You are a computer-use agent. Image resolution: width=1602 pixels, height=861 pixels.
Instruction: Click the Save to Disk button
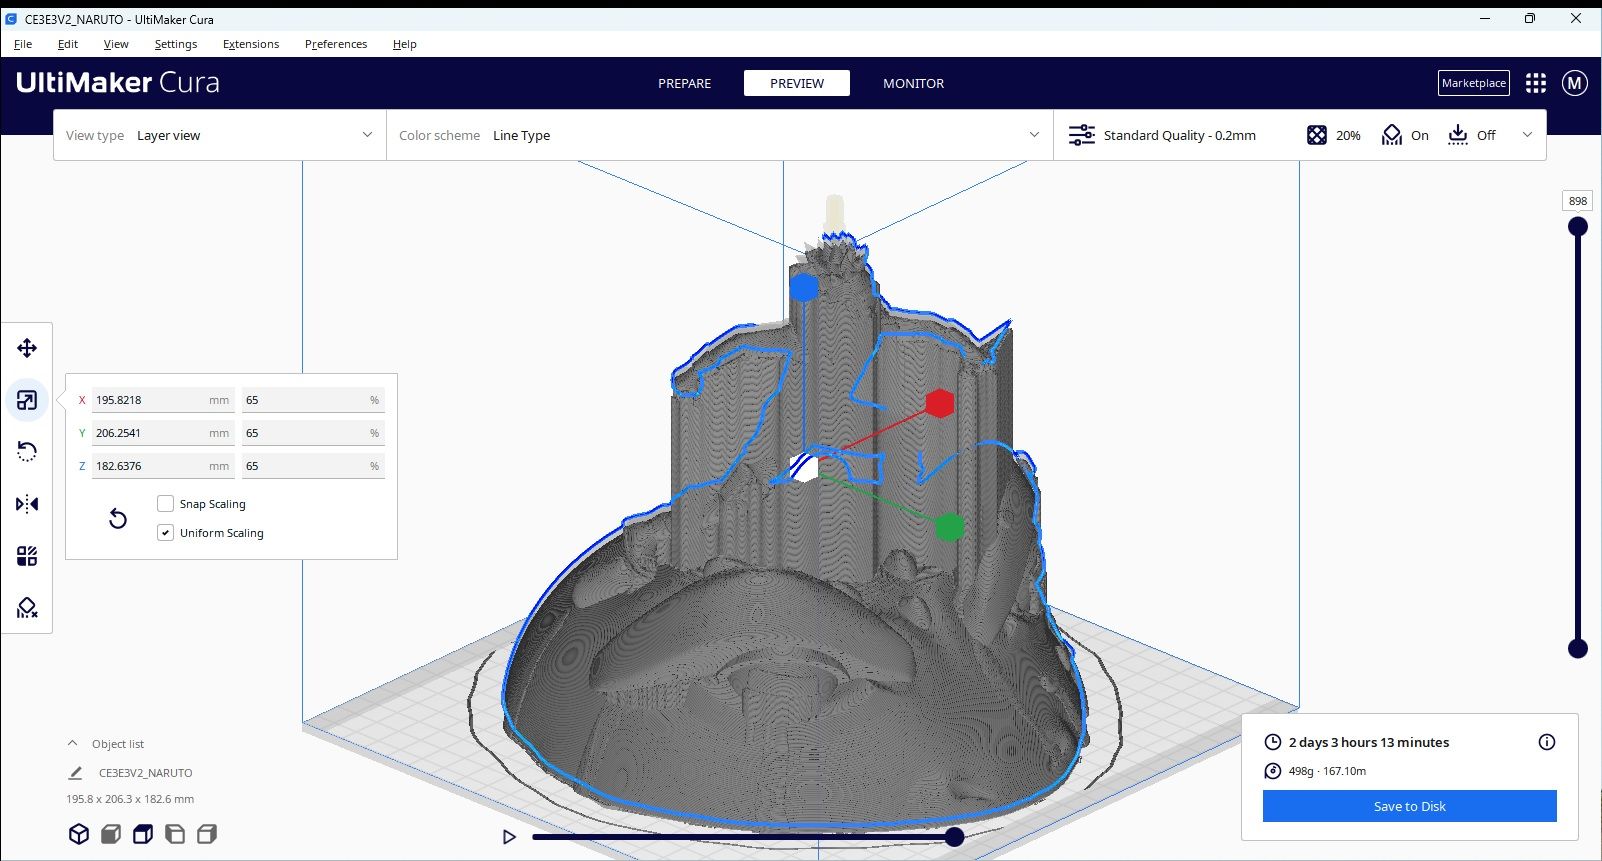click(x=1410, y=806)
